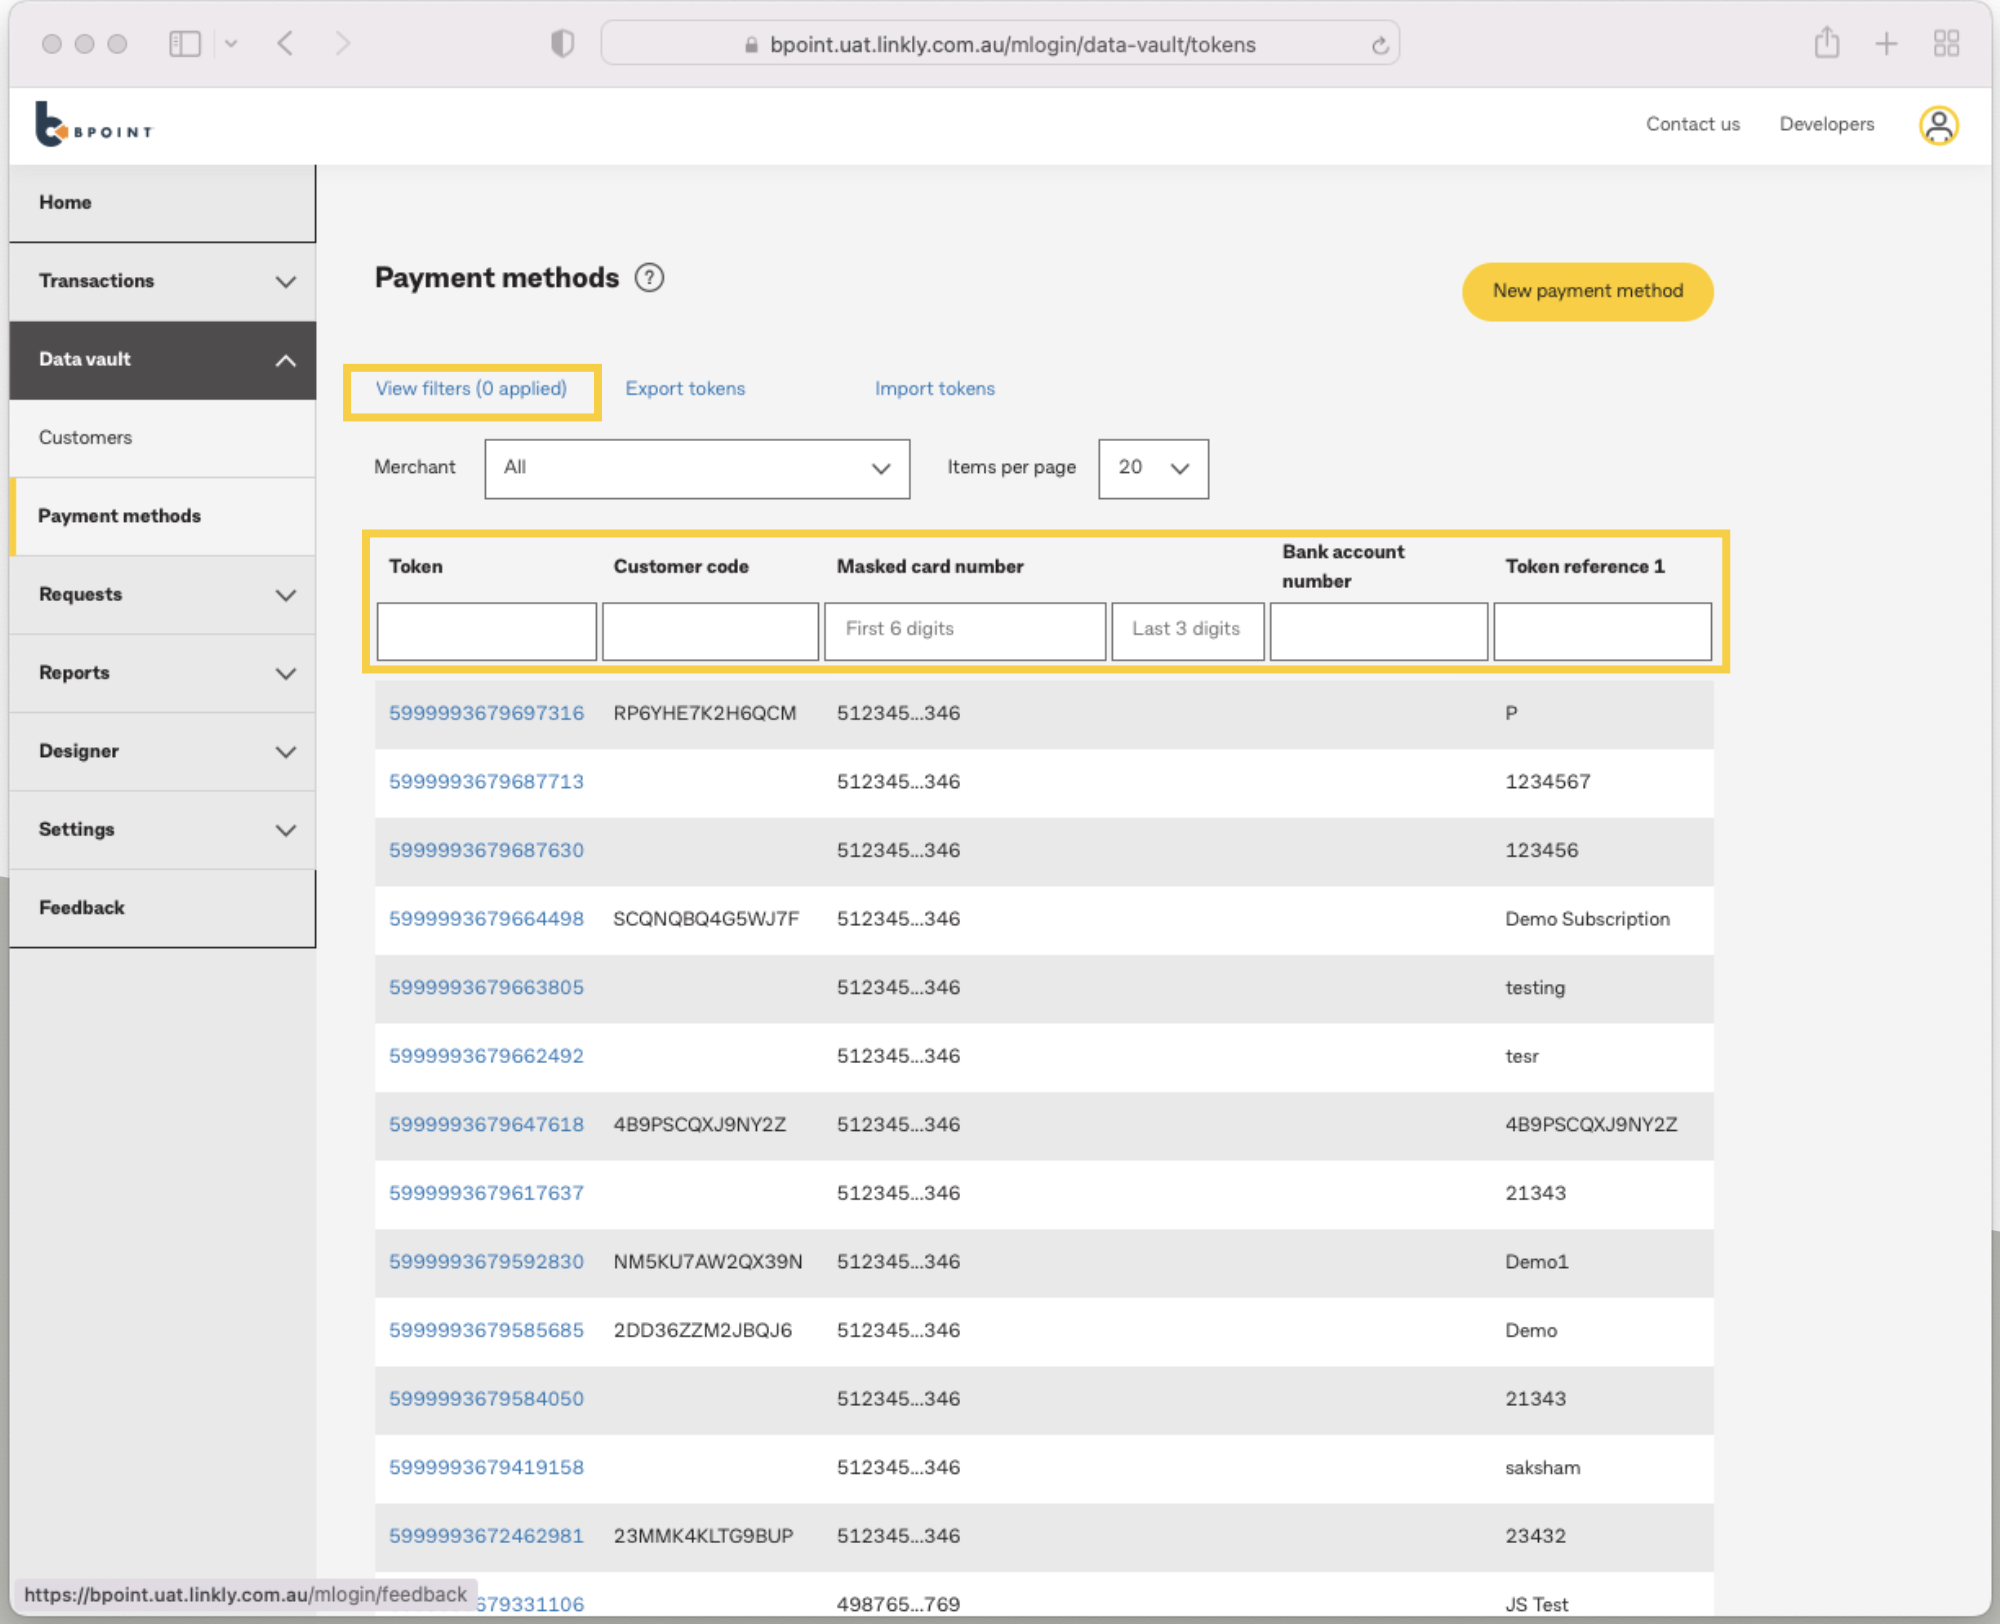Open token 5999993679697316
This screenshot has height=1624, width=2000.
[486, 713]
